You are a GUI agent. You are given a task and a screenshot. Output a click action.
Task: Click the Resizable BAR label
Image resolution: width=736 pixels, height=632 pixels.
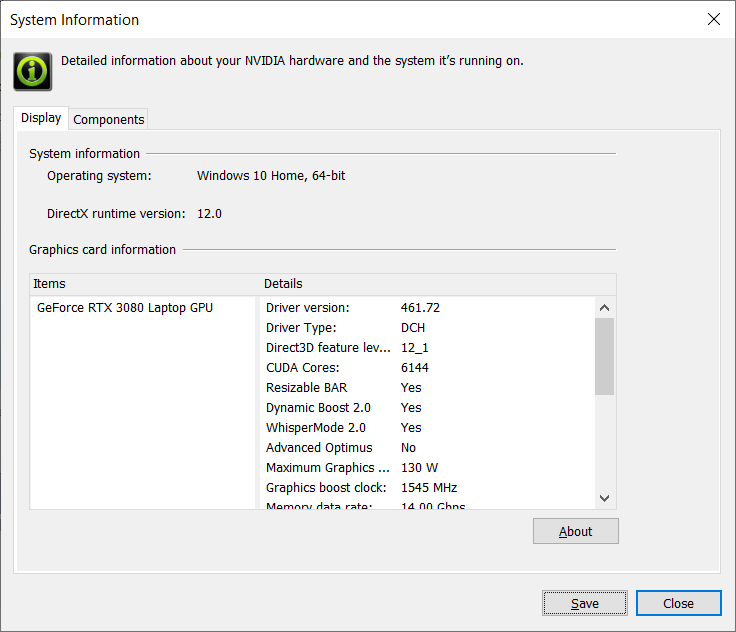(307, 388)
